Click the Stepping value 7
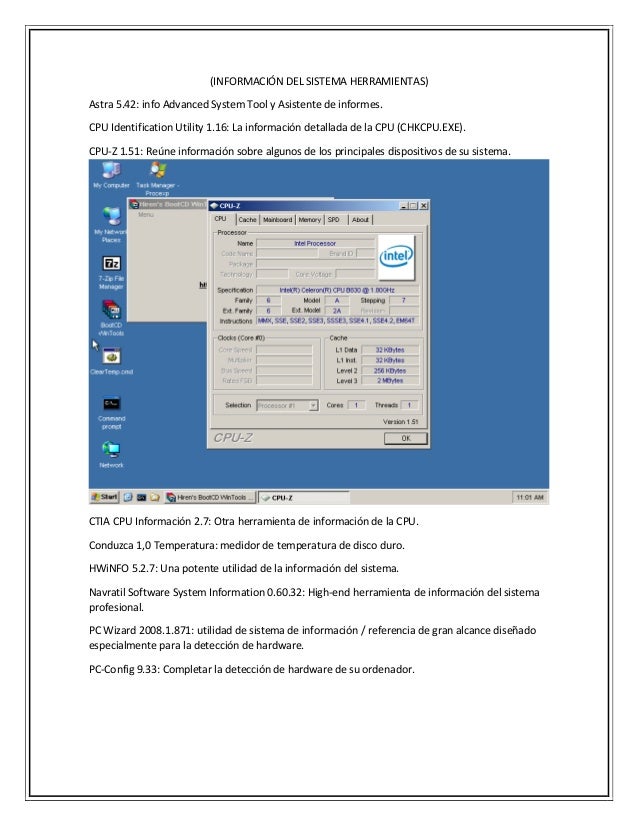 404,300
